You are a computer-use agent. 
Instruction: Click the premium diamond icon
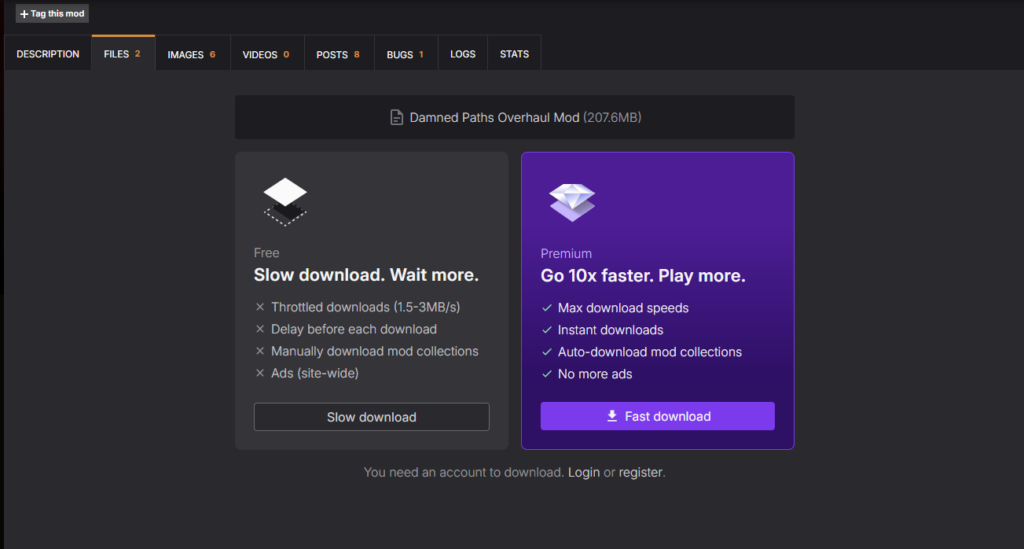coord(572,202)
